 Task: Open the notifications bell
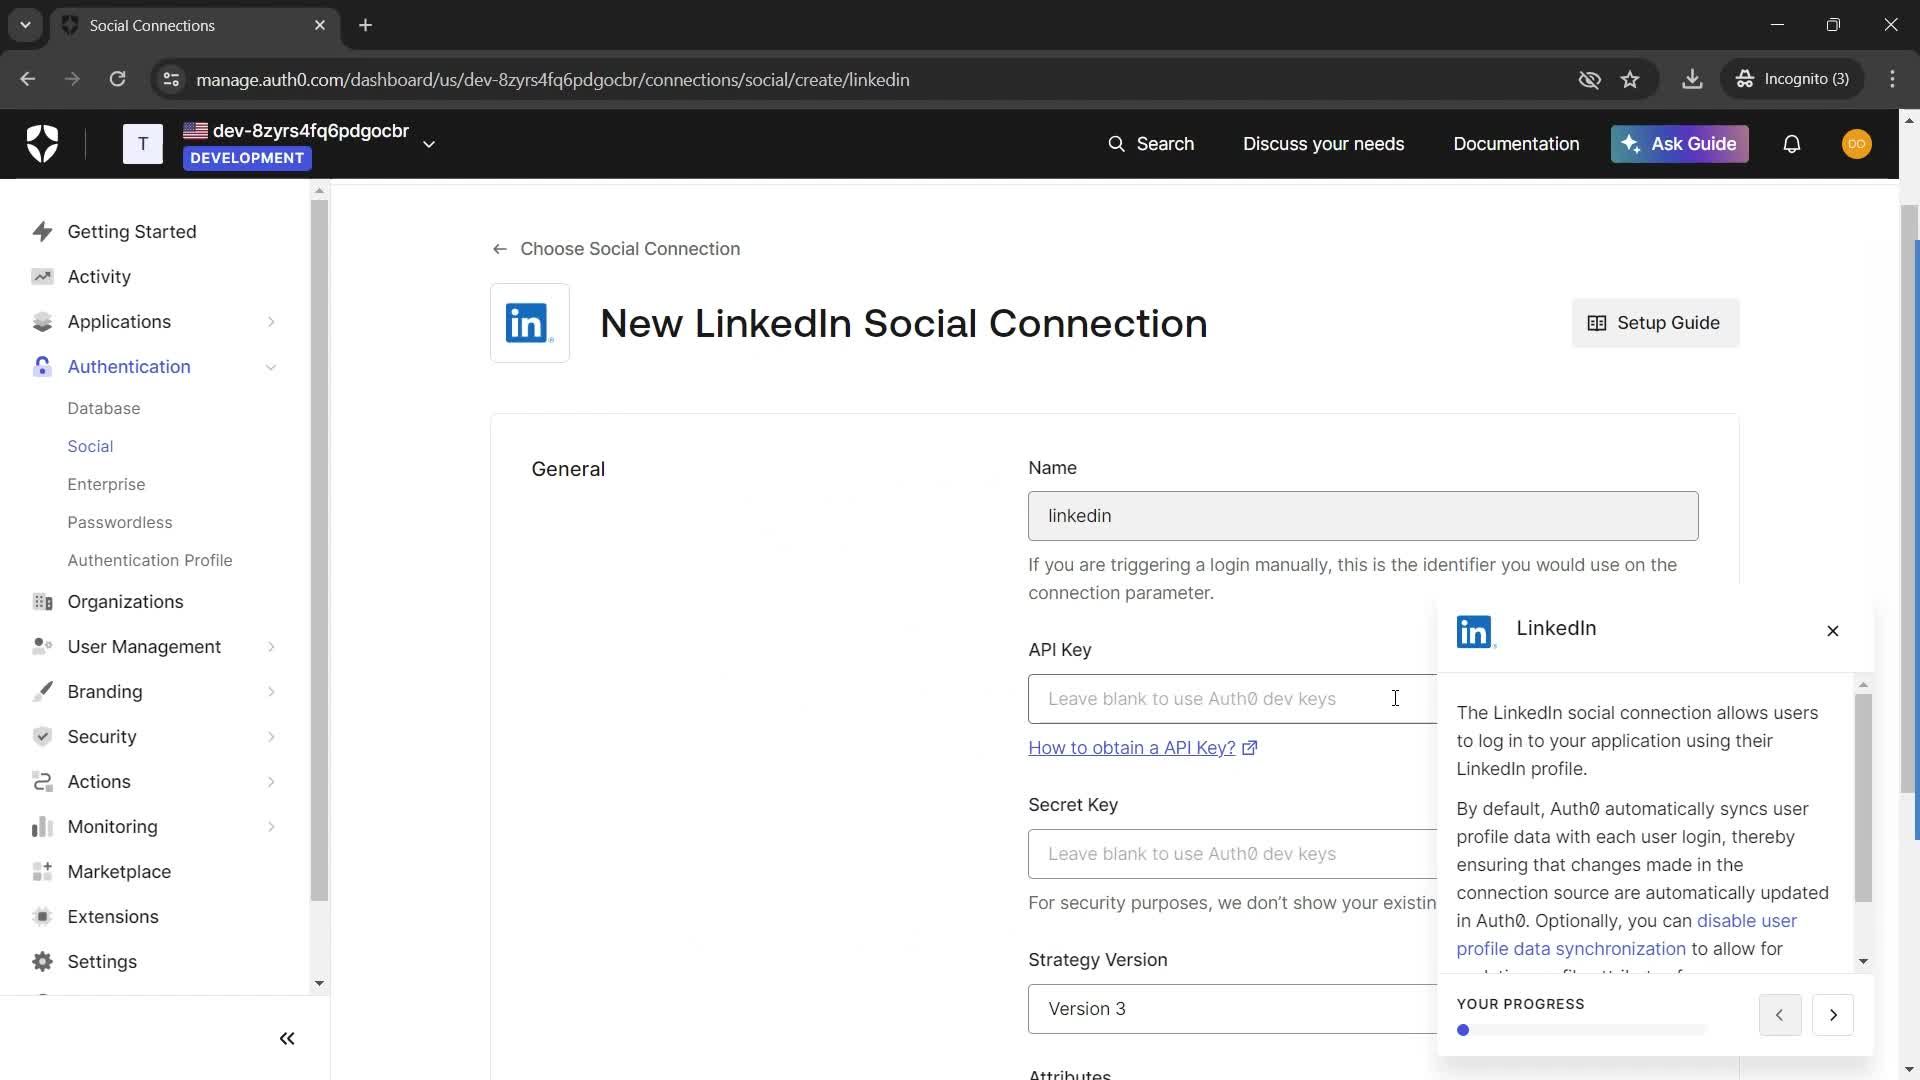[x=1792, y=144]
